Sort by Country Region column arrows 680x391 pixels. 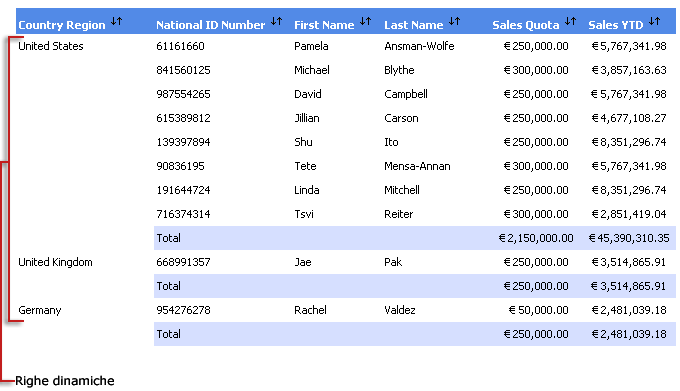point(116,21)
